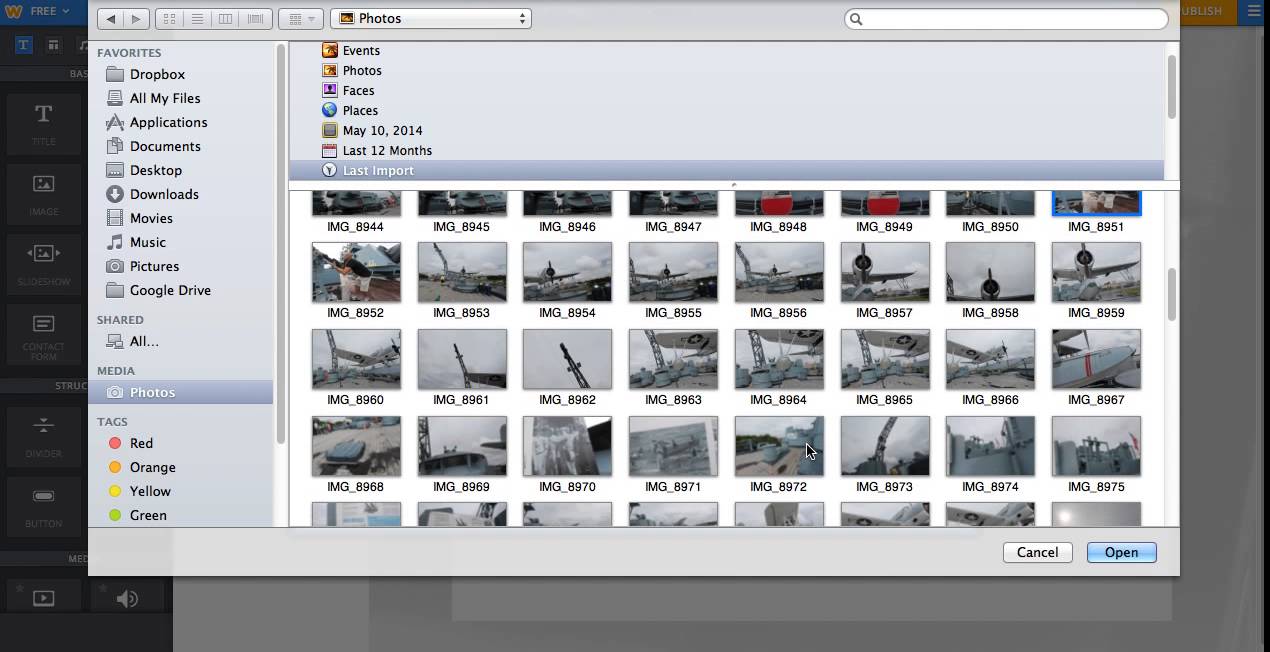The height and width of the screenshot is (652, 1270).
Task: Select All My Files in sidebar
Action: pos(165,98)
